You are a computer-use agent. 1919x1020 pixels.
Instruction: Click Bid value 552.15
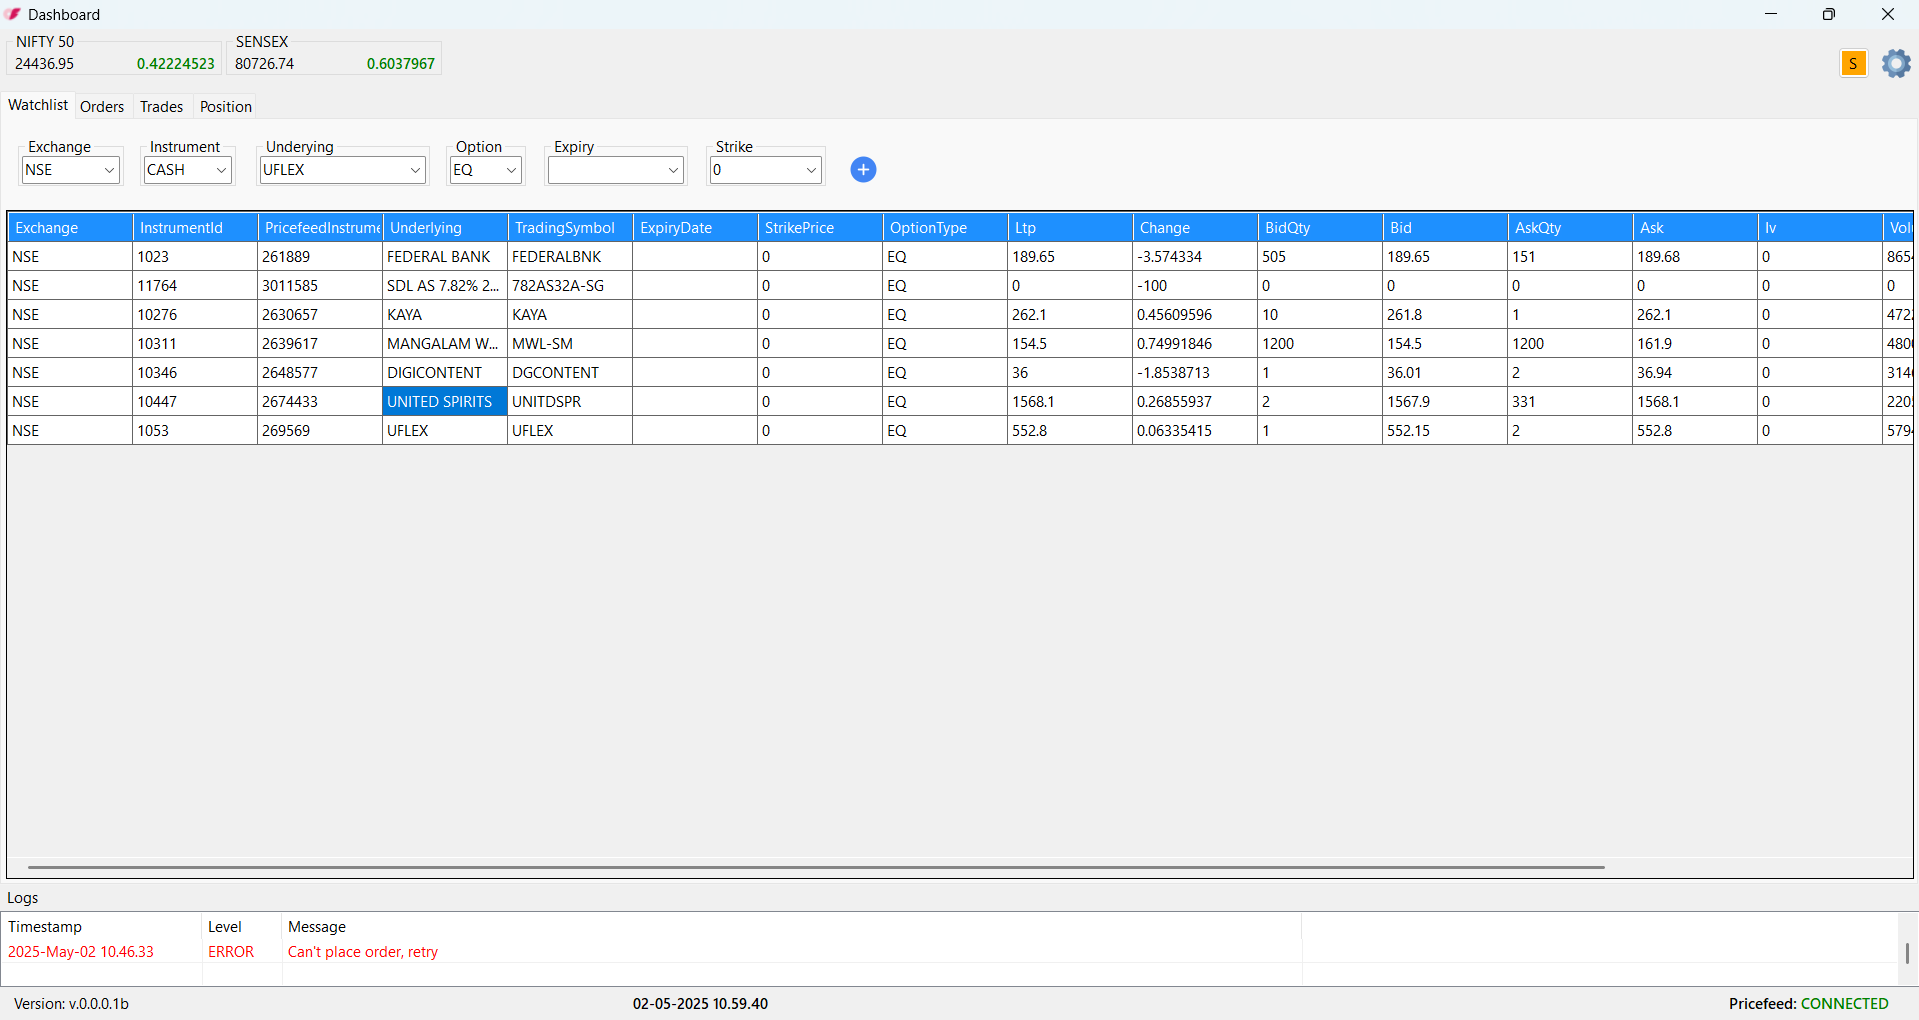coord(1445,431)
